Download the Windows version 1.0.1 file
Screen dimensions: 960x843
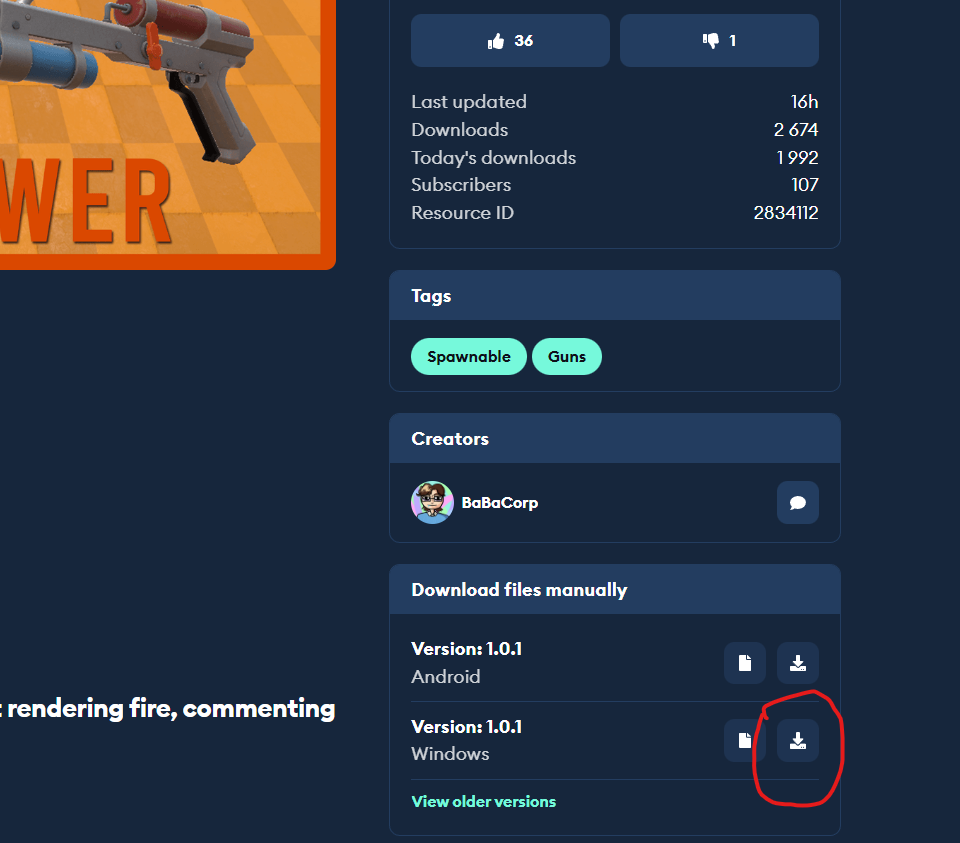tap(798, 741)
